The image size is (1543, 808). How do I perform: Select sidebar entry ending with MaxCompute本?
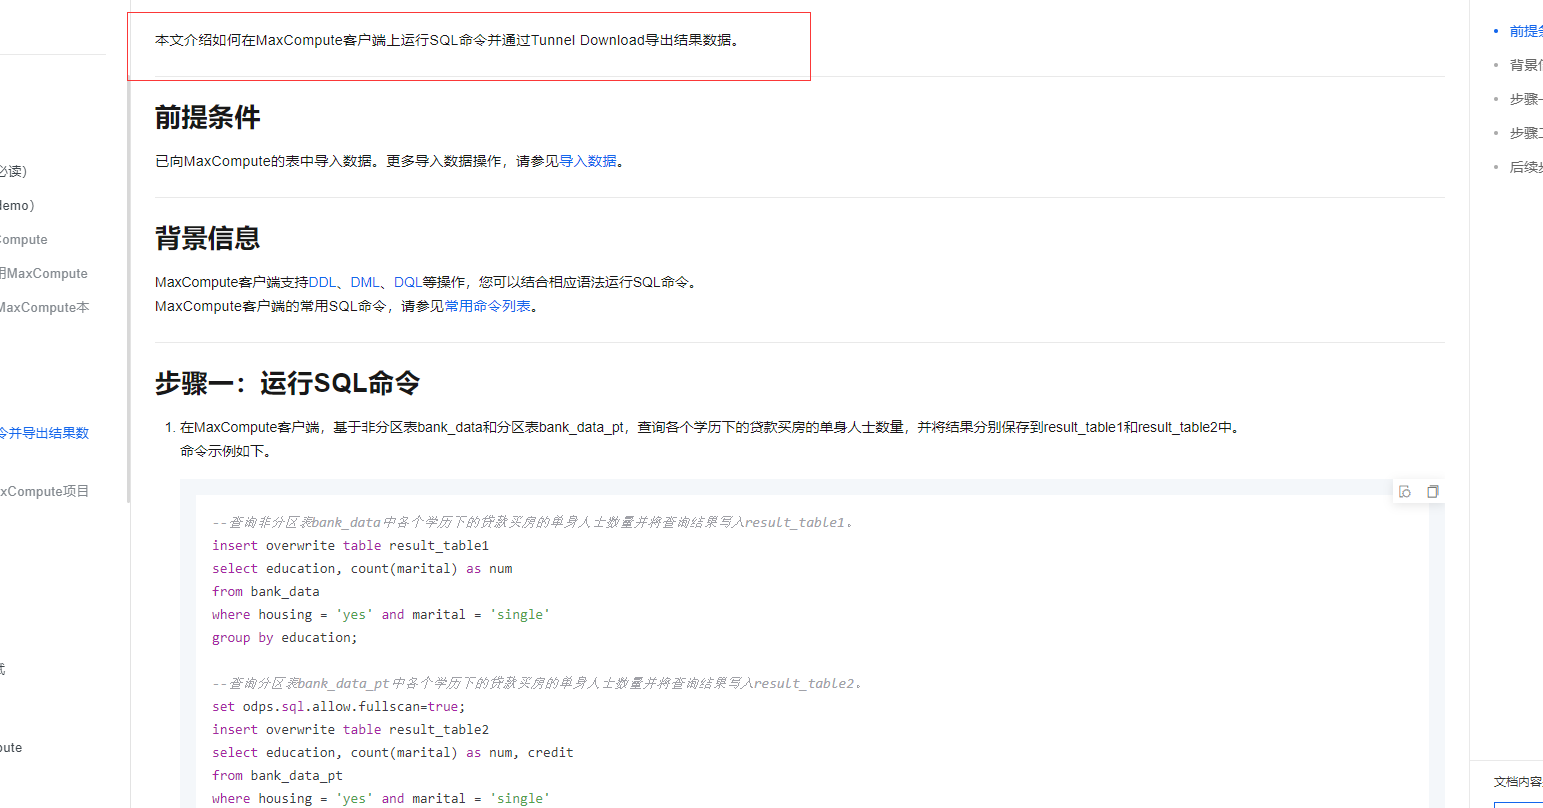(x=45, y=307)
